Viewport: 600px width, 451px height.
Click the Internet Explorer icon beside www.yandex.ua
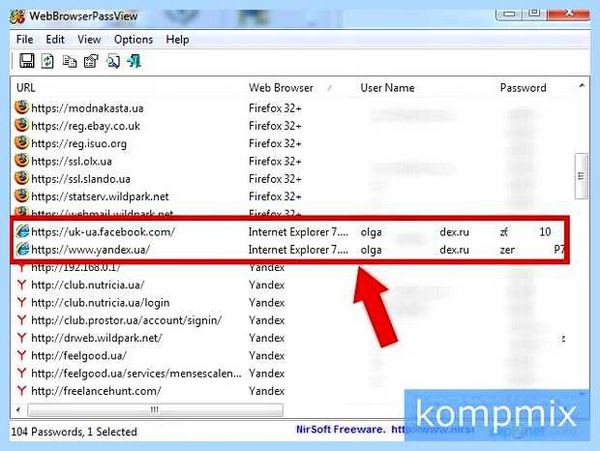(x=23, y=249)
